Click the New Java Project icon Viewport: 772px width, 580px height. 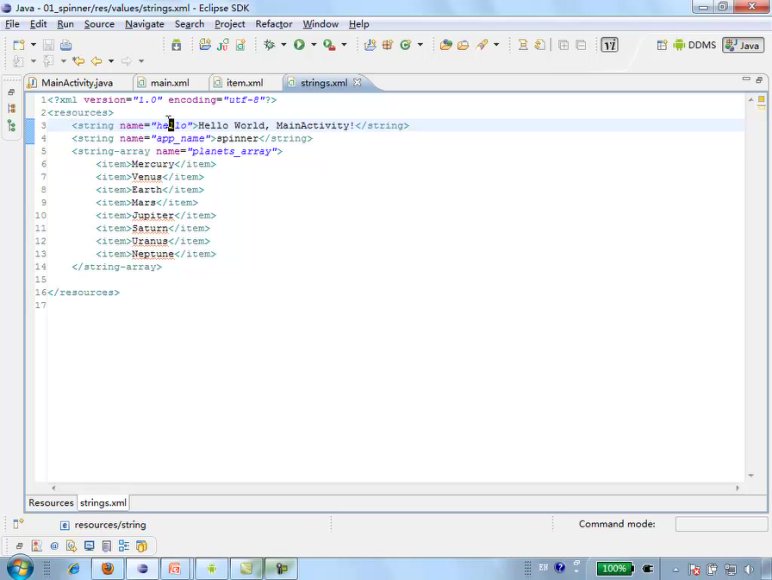point(370,45)
